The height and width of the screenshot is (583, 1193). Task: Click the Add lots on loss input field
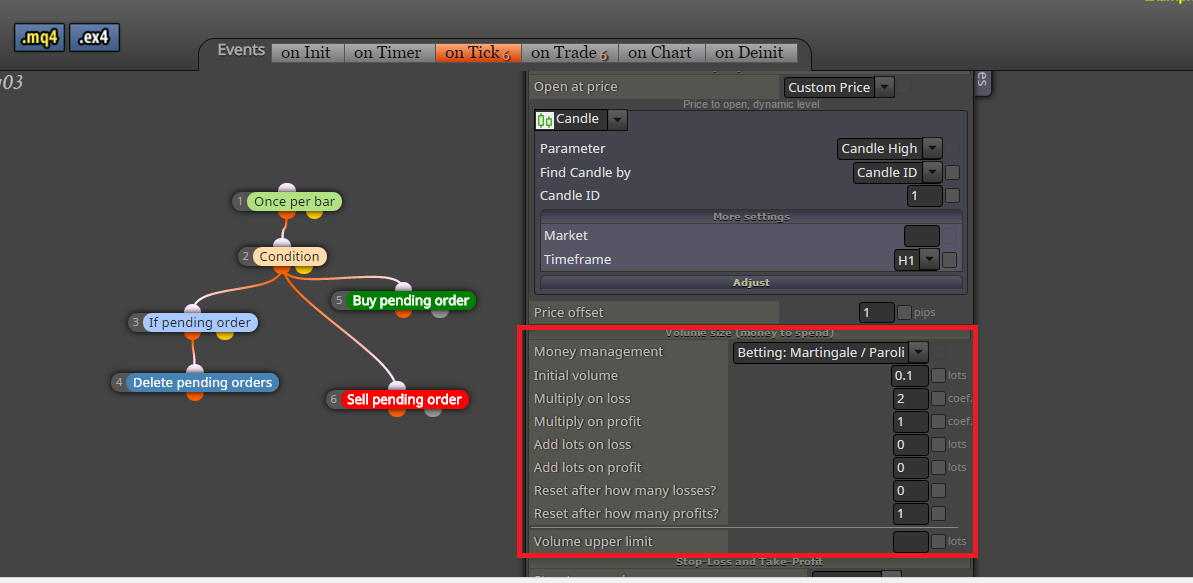pos(911,444)
